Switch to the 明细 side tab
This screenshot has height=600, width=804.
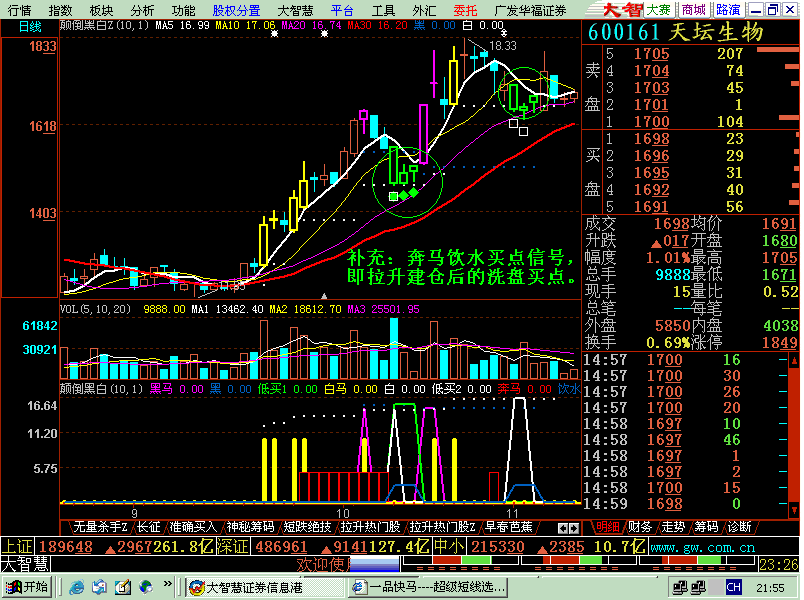607,527
